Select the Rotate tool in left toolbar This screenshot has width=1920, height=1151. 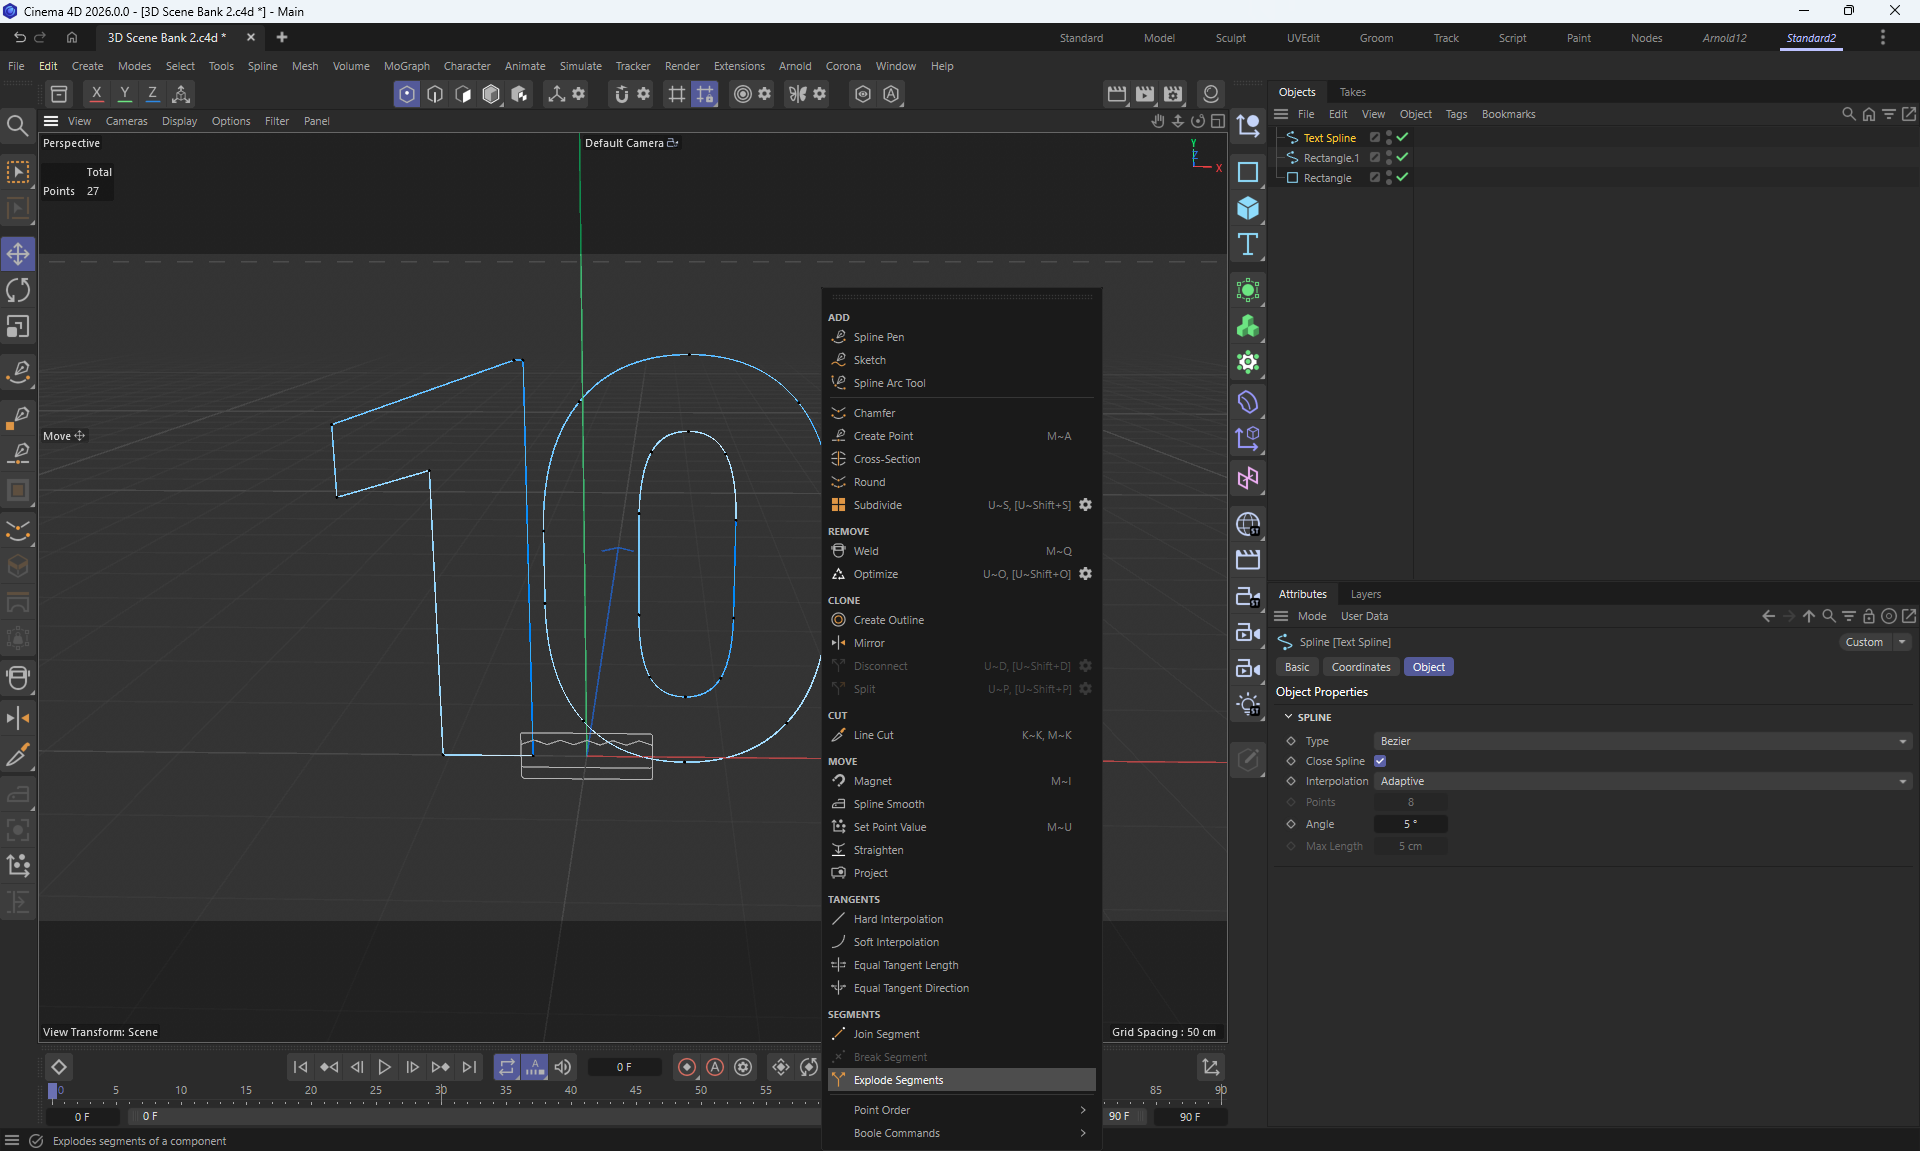18,290
